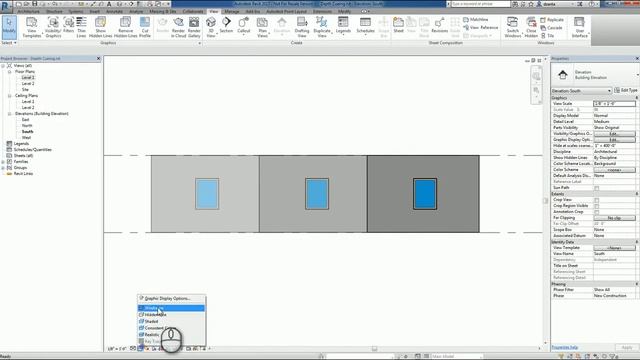Select the Cut Profile tool
The width and height of the screenshot is (640, 360).
145,27
